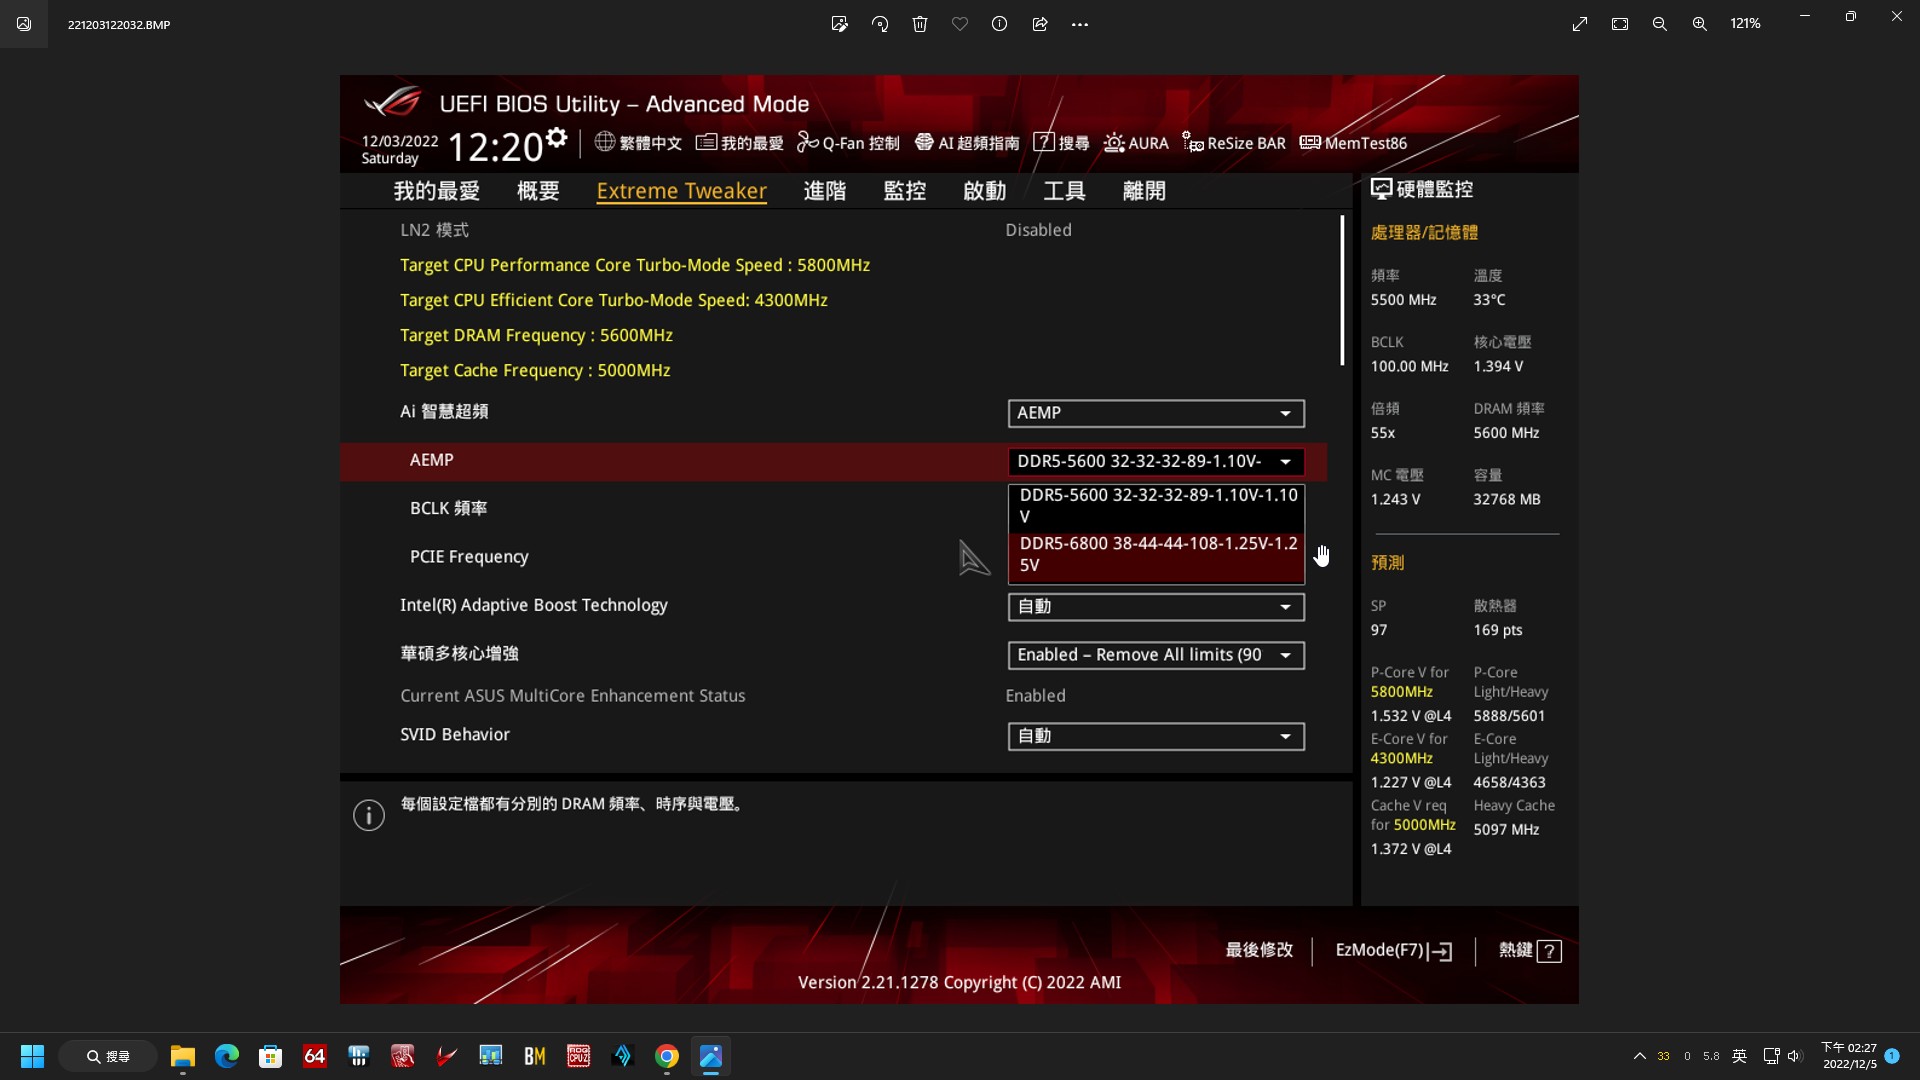Click the info icon in the help area
This screenshot has height=1080, width=1920.
coord(369,816)
